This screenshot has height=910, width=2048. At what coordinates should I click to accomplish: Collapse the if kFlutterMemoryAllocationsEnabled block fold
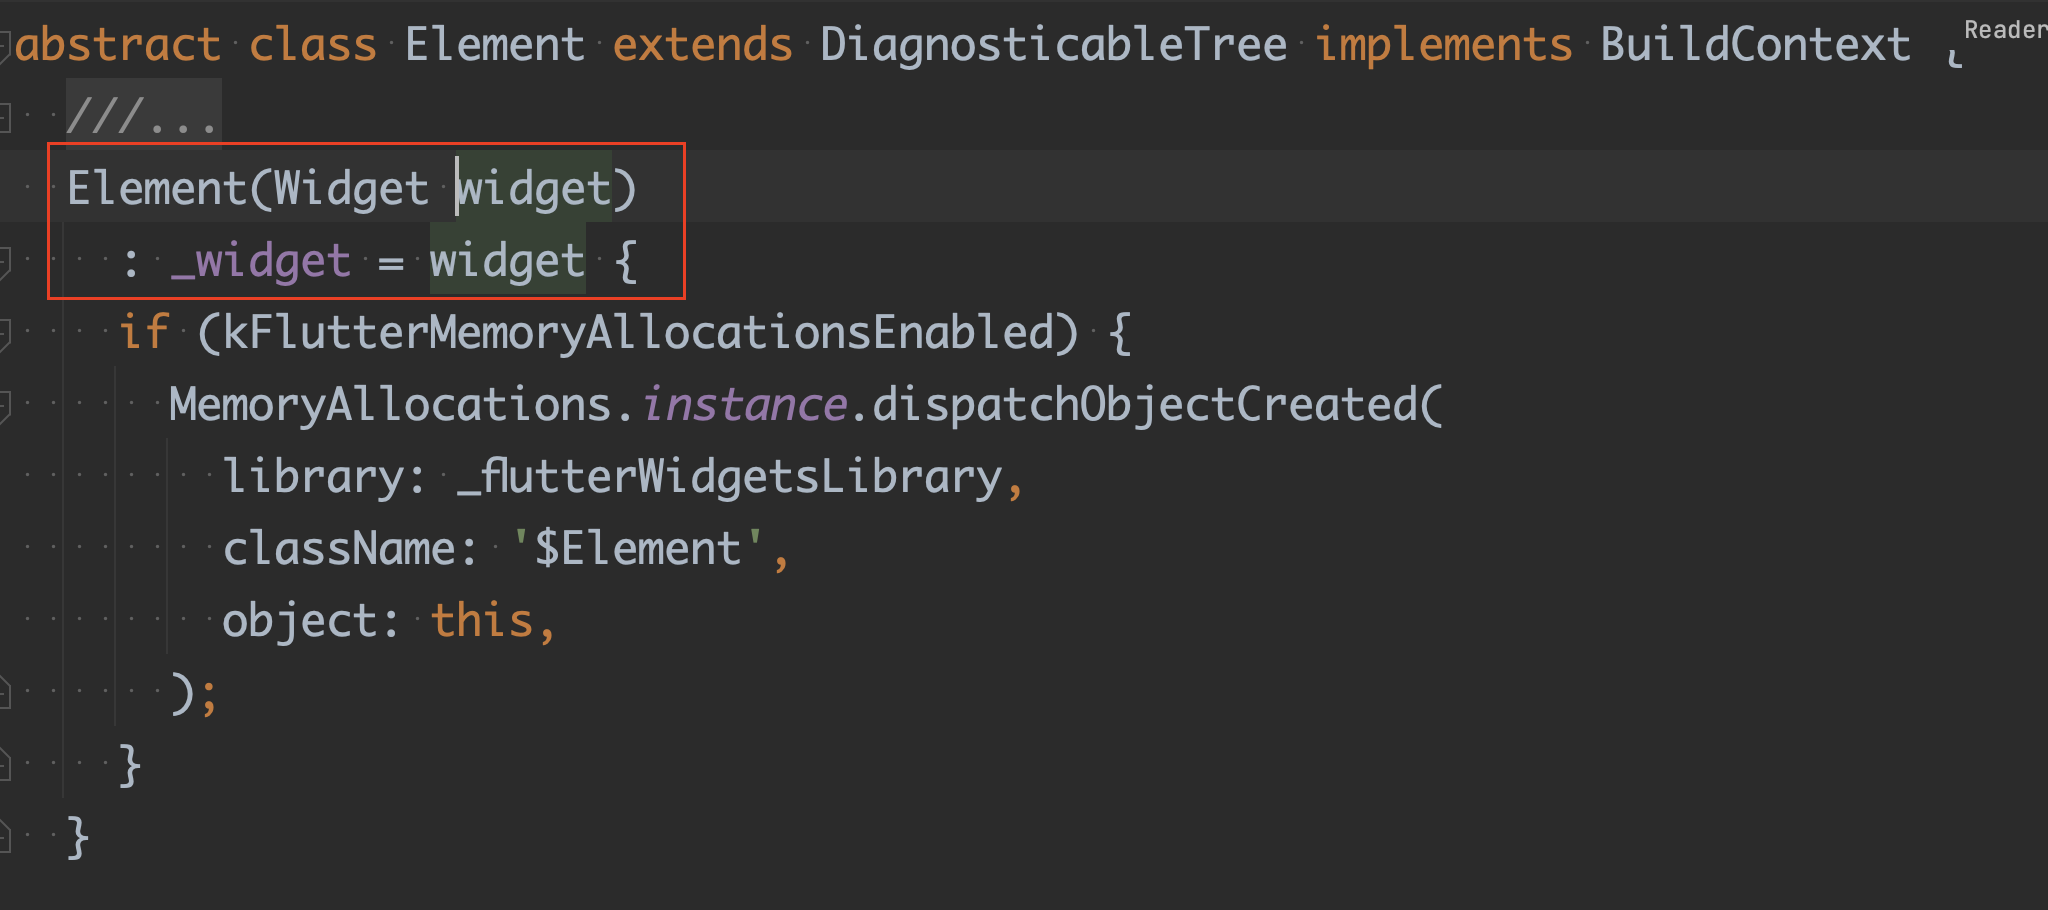[3, 333]
